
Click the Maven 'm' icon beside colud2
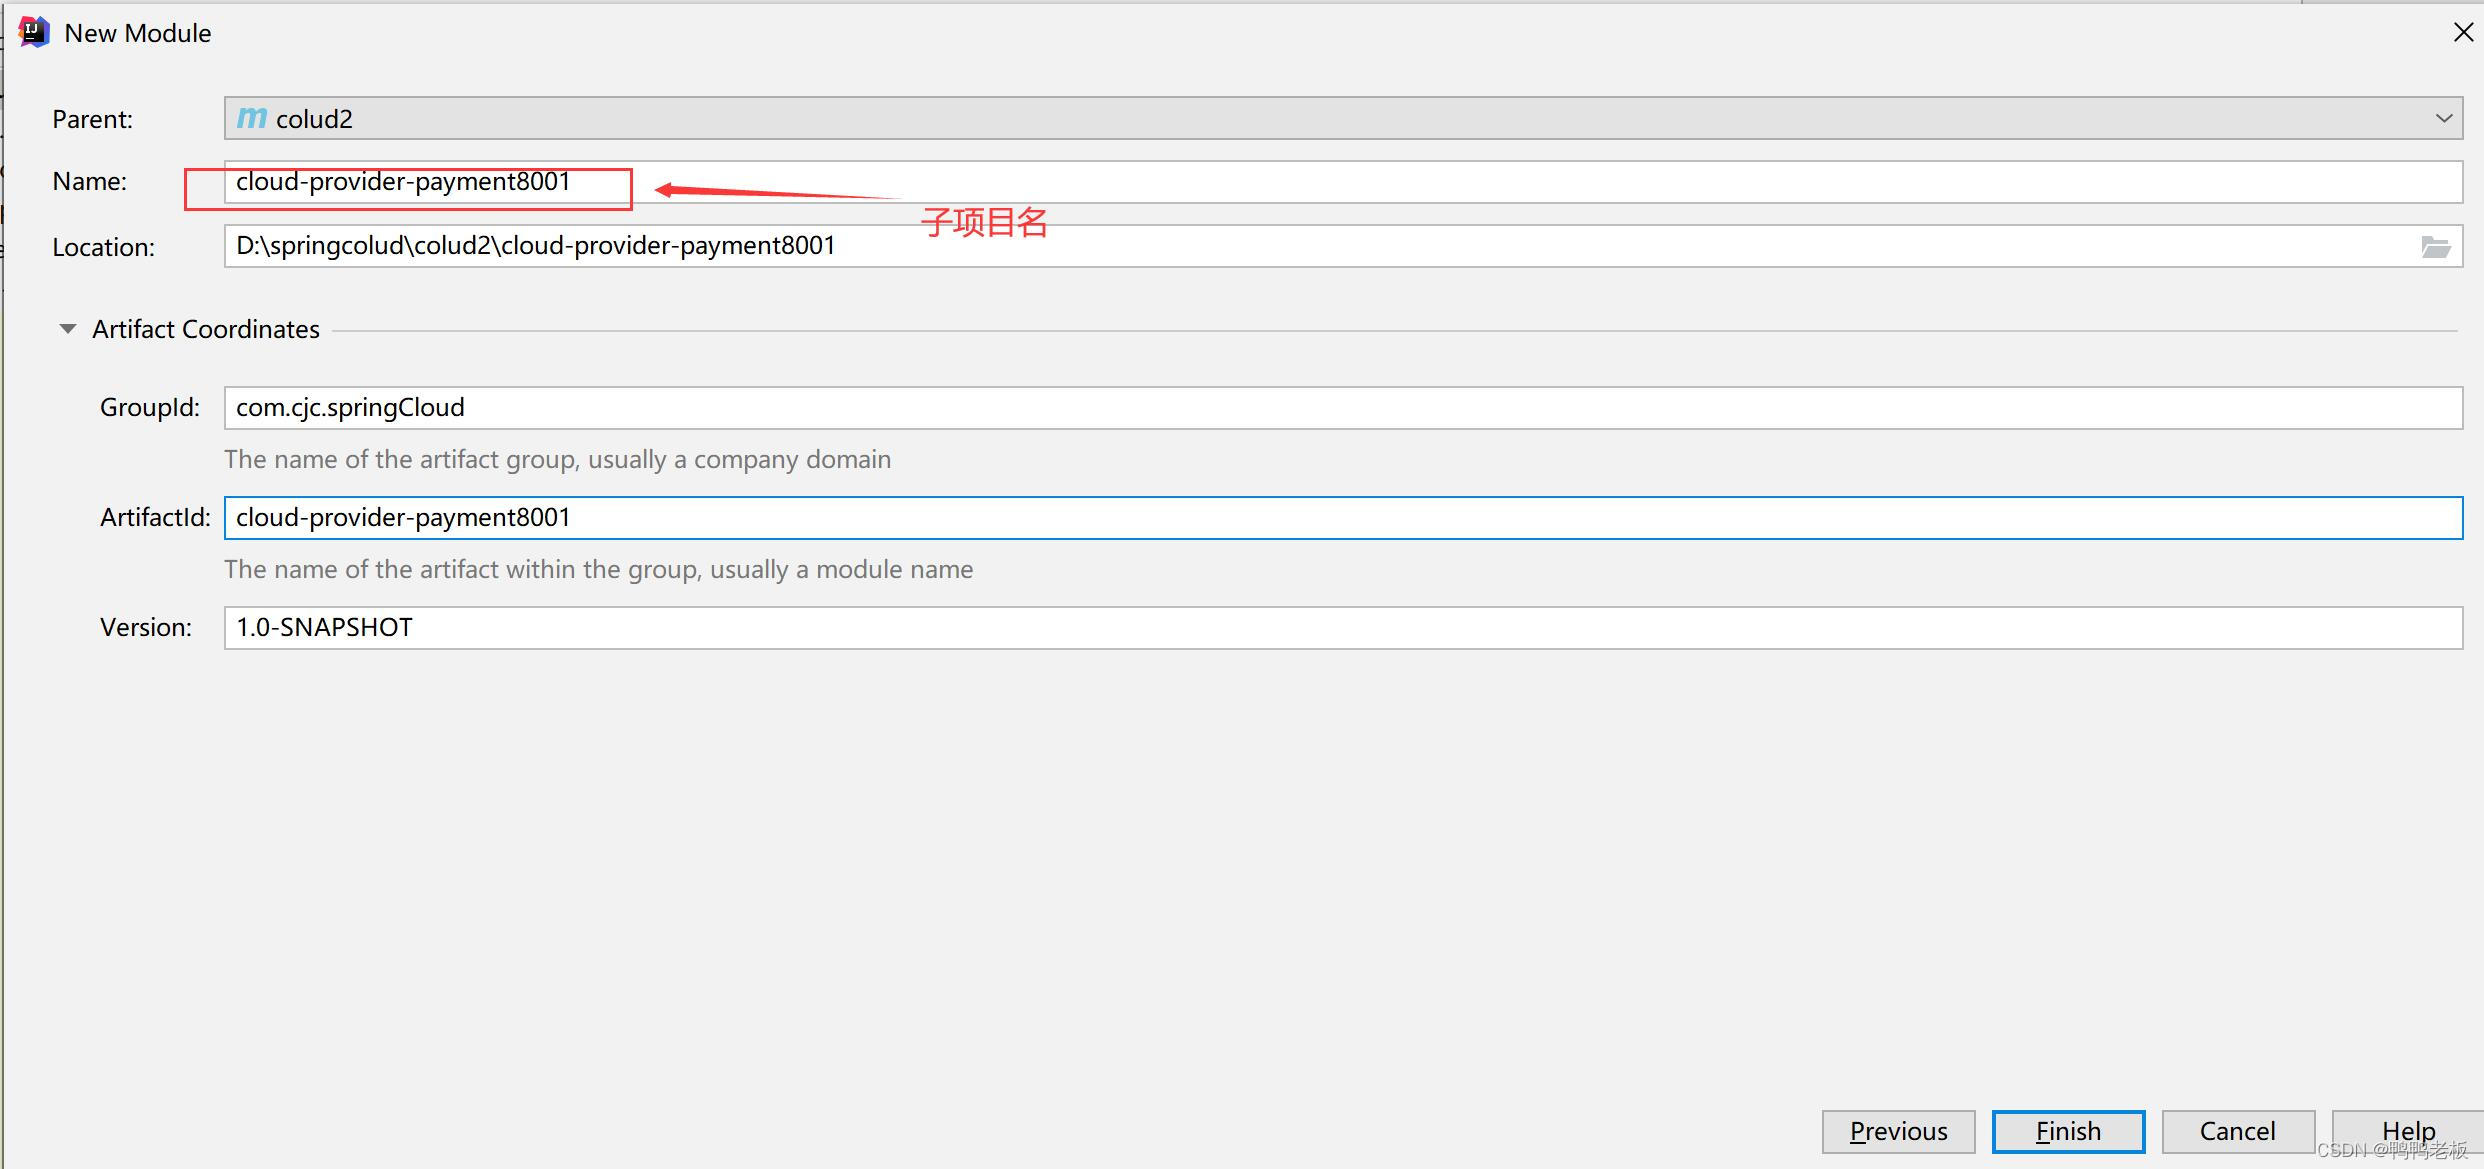pyautogui.click(x=252, y=118)
